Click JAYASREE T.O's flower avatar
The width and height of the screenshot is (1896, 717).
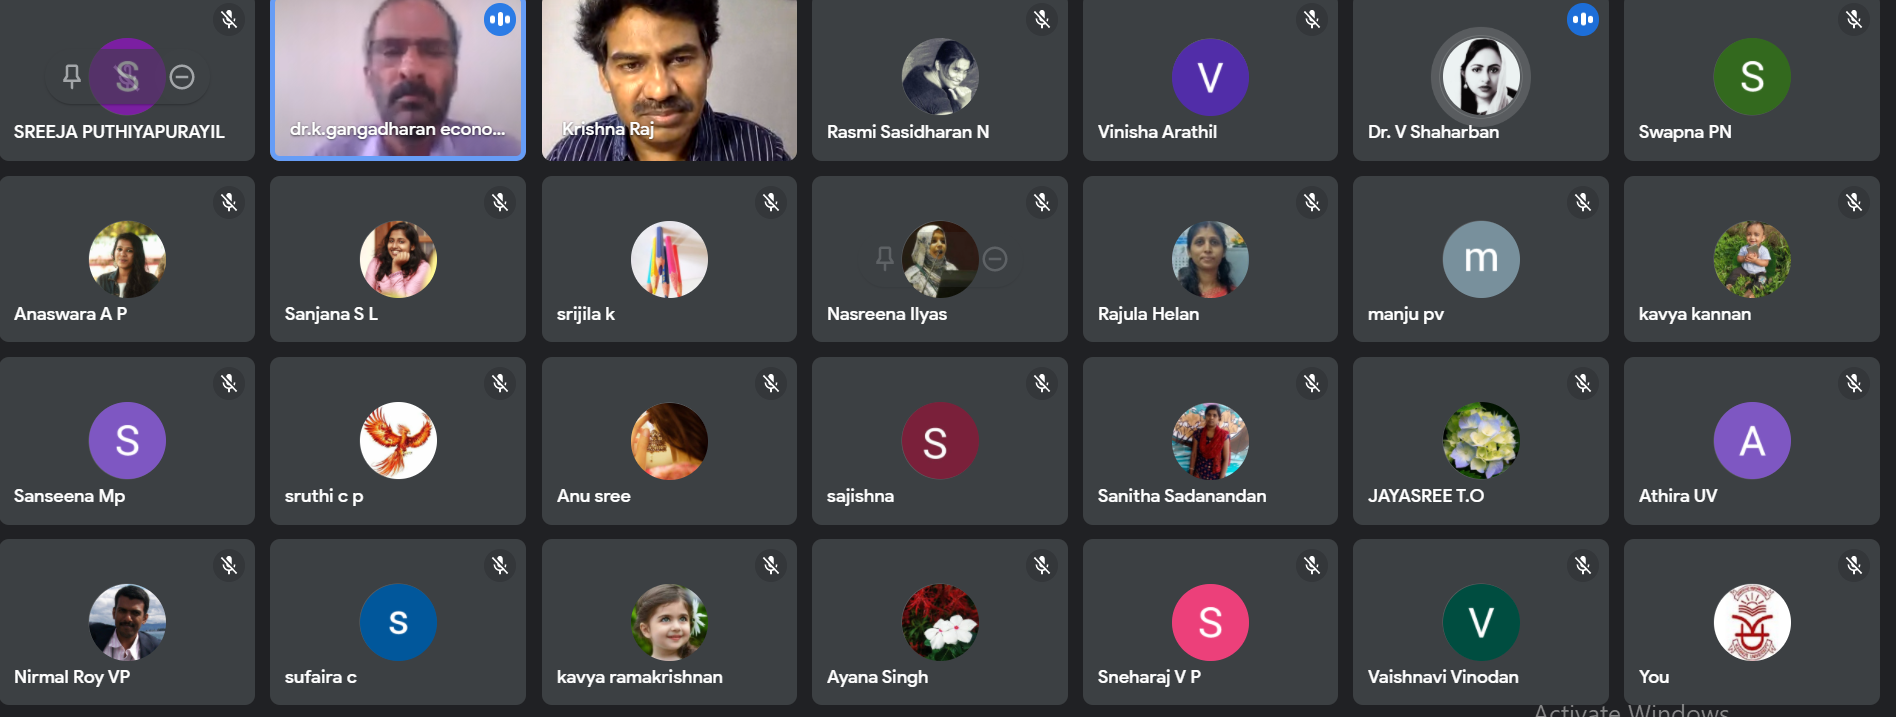[x=1481, y=441]
